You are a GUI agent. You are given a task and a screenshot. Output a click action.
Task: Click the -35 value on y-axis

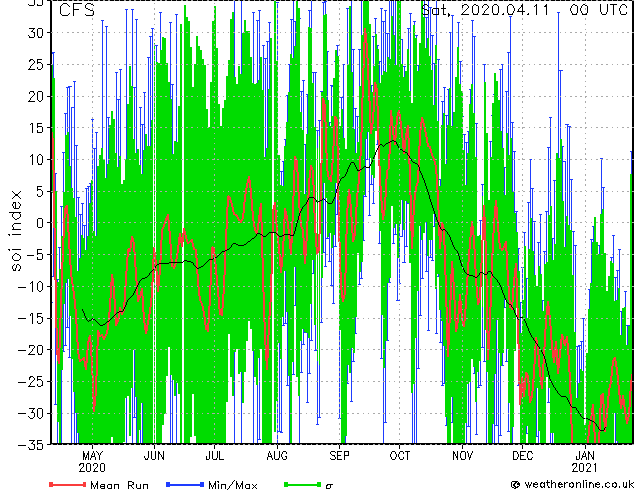(x=32, y=445)
